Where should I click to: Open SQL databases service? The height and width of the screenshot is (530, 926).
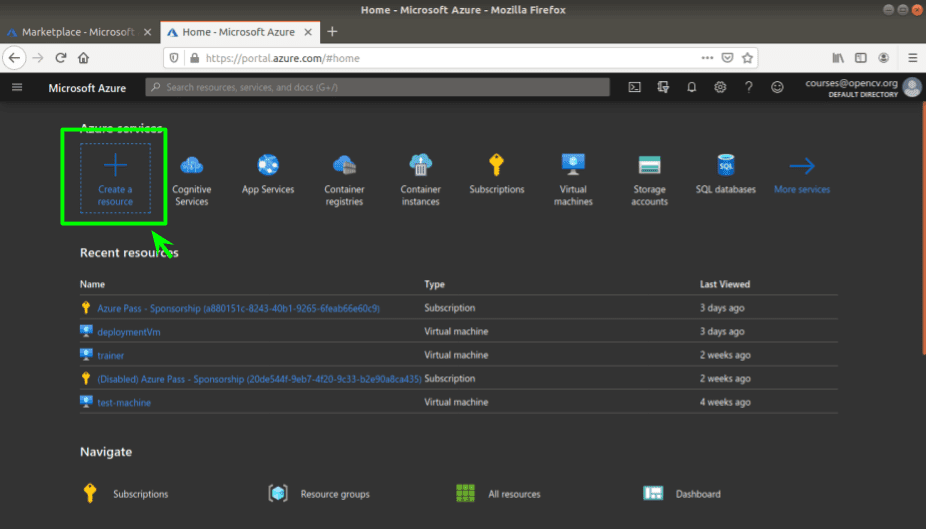(725, 174)
